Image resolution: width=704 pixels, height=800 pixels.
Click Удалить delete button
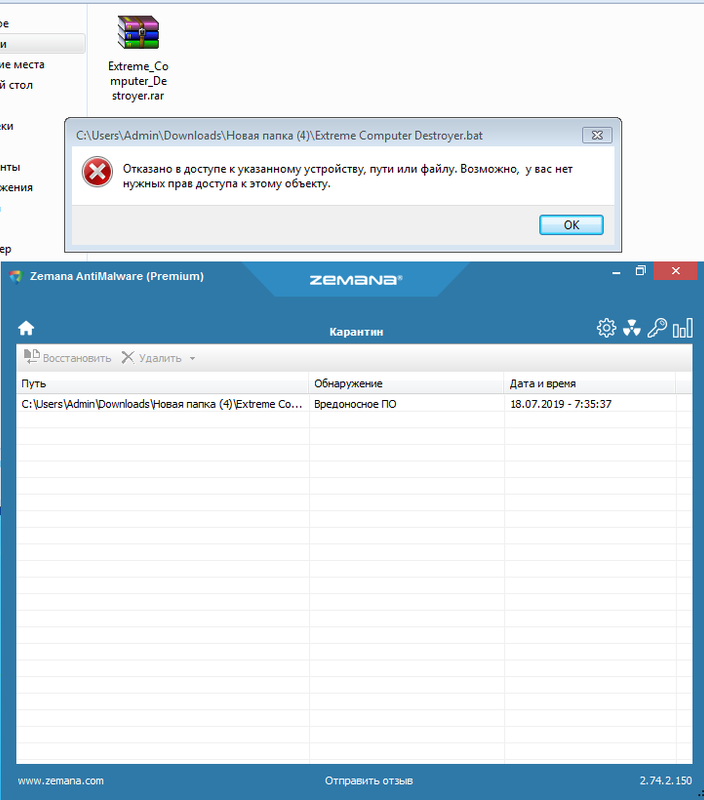152,358
